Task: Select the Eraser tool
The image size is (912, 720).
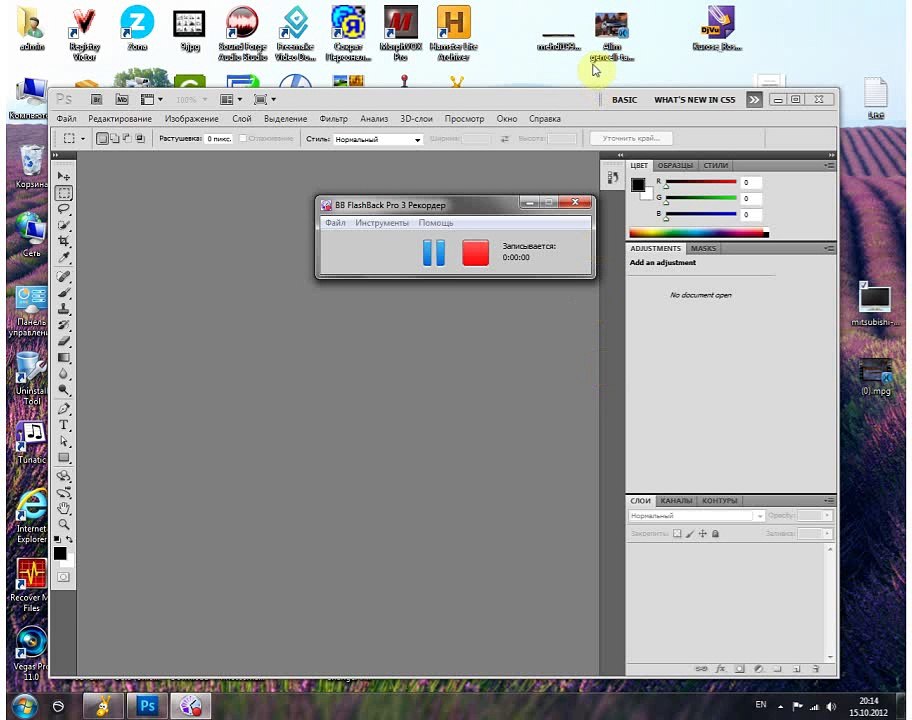Action: pyautogui.click(x=63, y=341)
